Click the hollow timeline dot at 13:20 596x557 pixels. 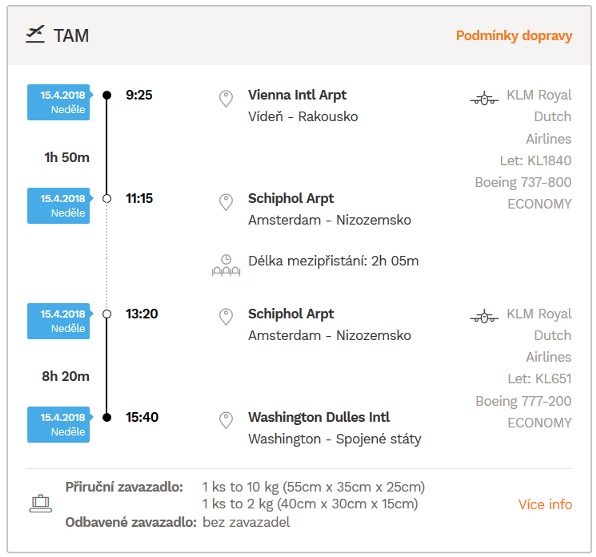point(107,314)
